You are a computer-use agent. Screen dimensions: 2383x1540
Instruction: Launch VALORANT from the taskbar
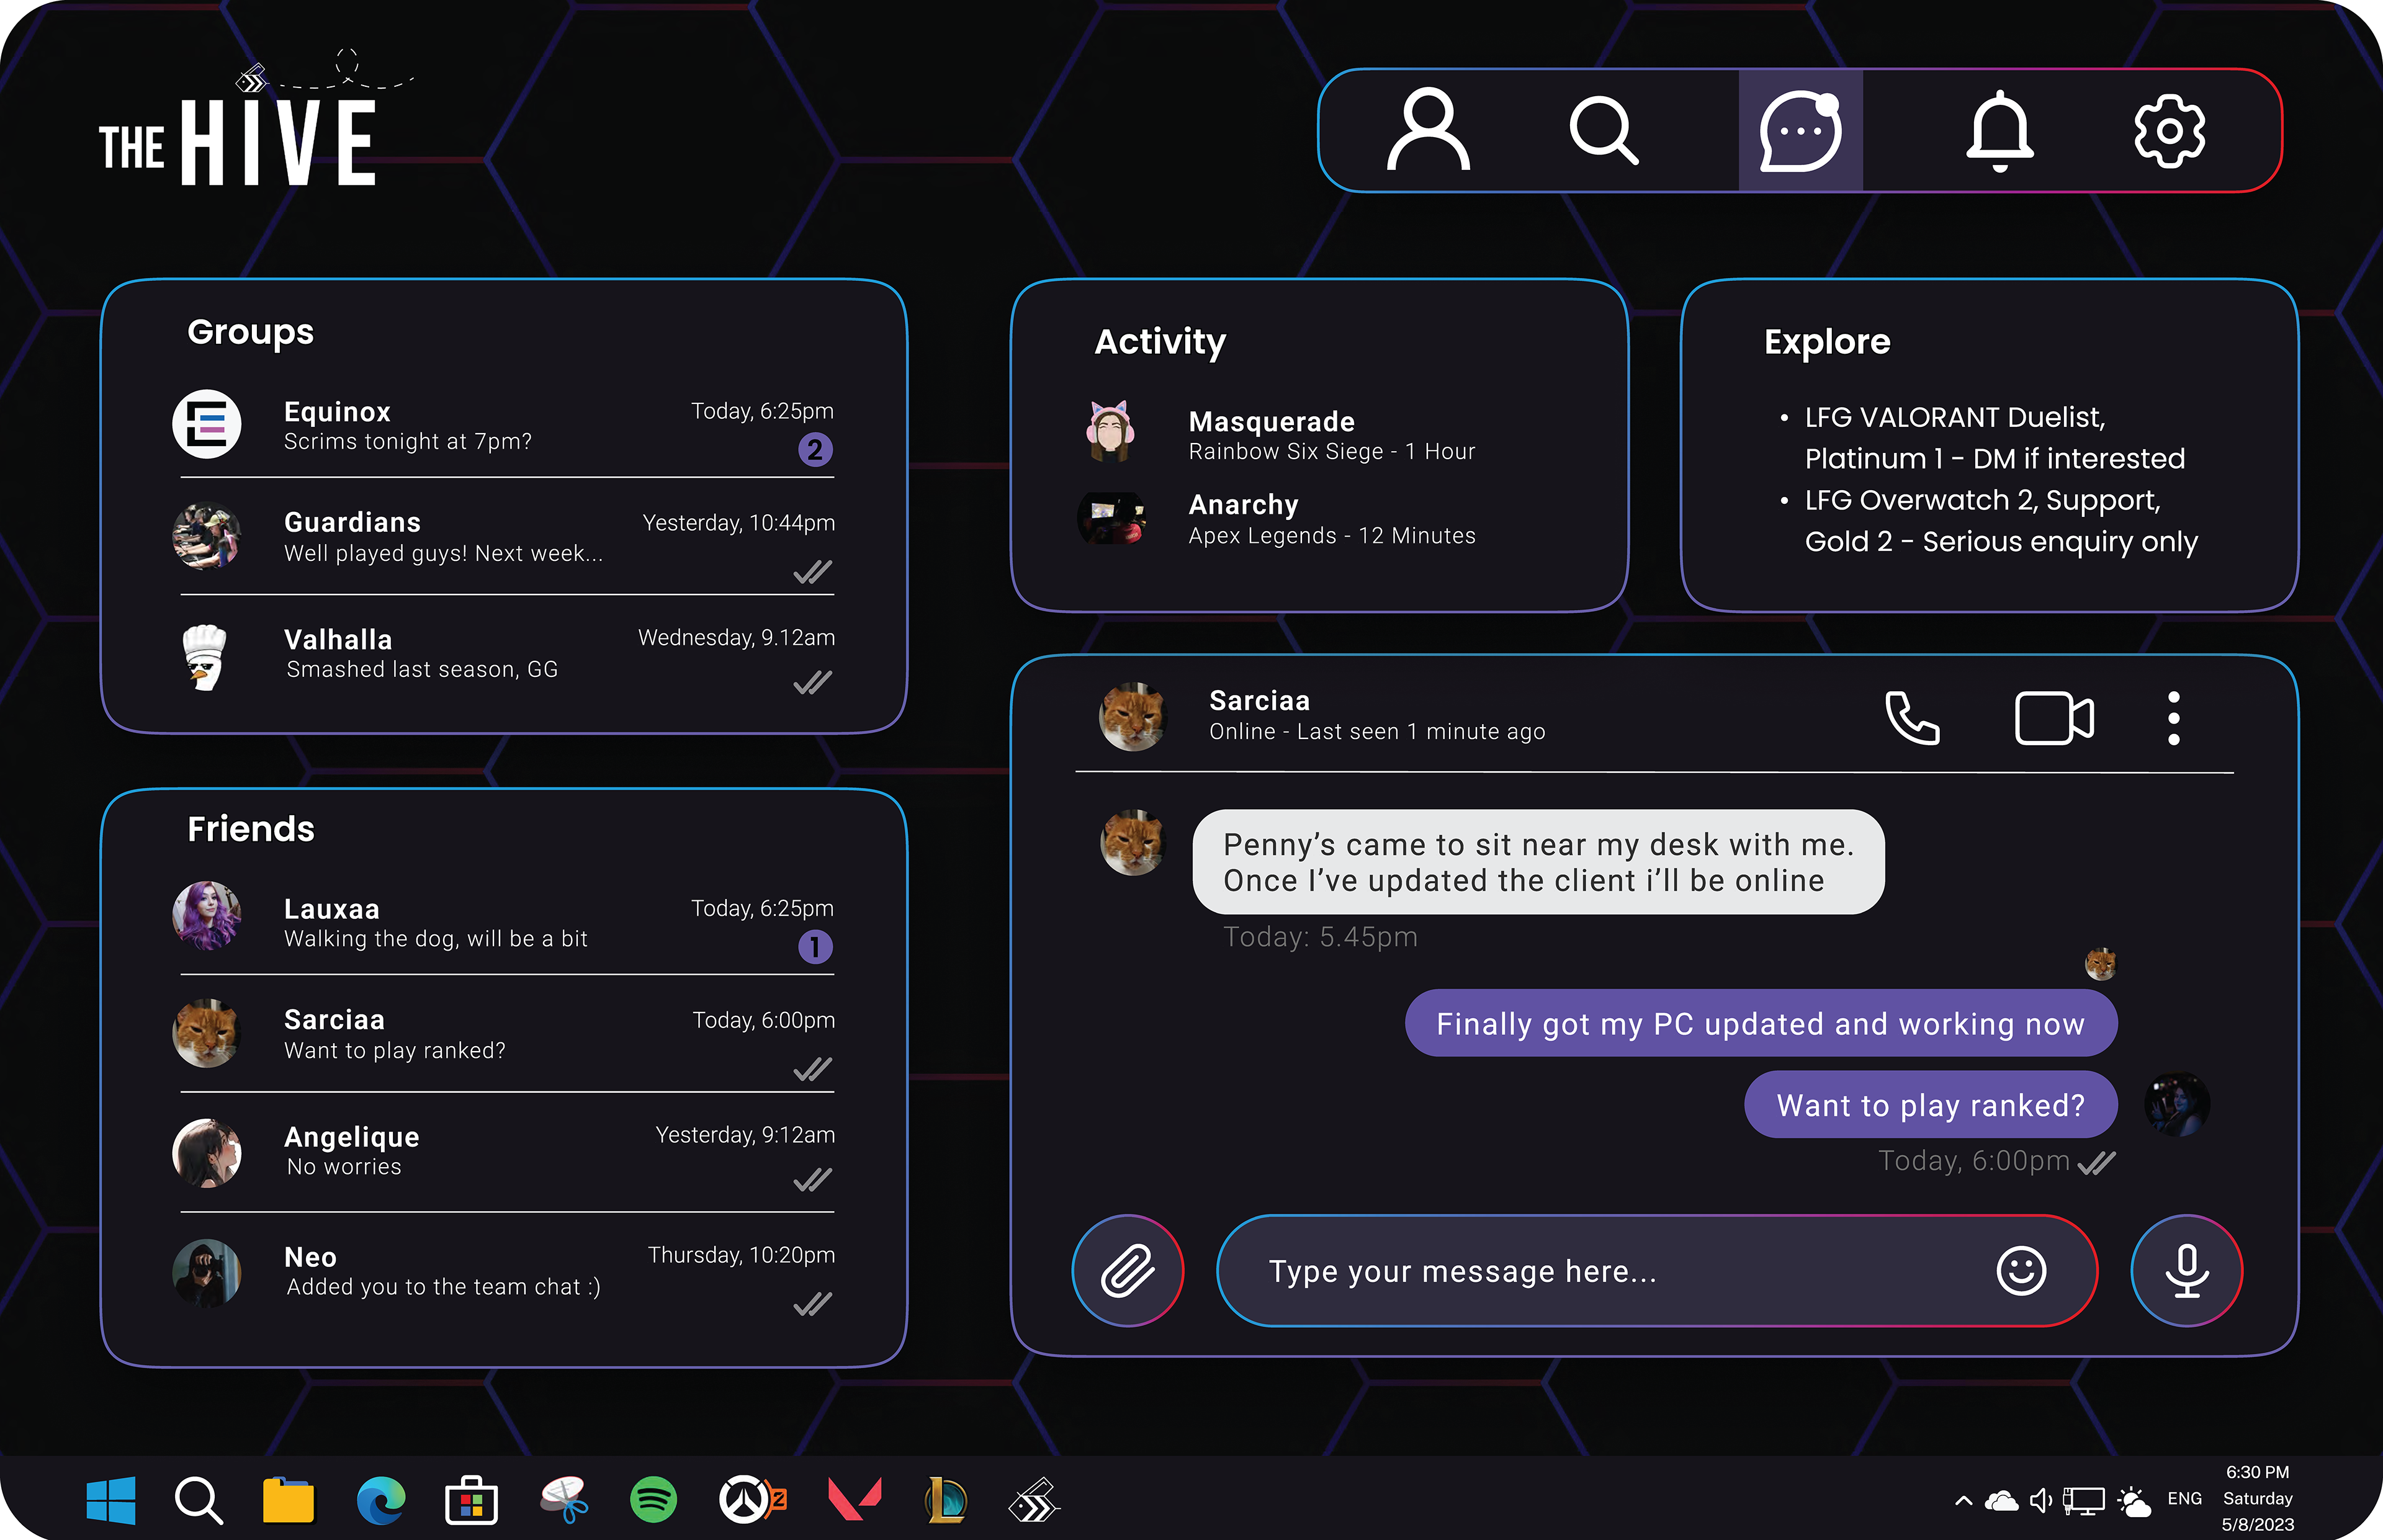[x=855, y=1500]
